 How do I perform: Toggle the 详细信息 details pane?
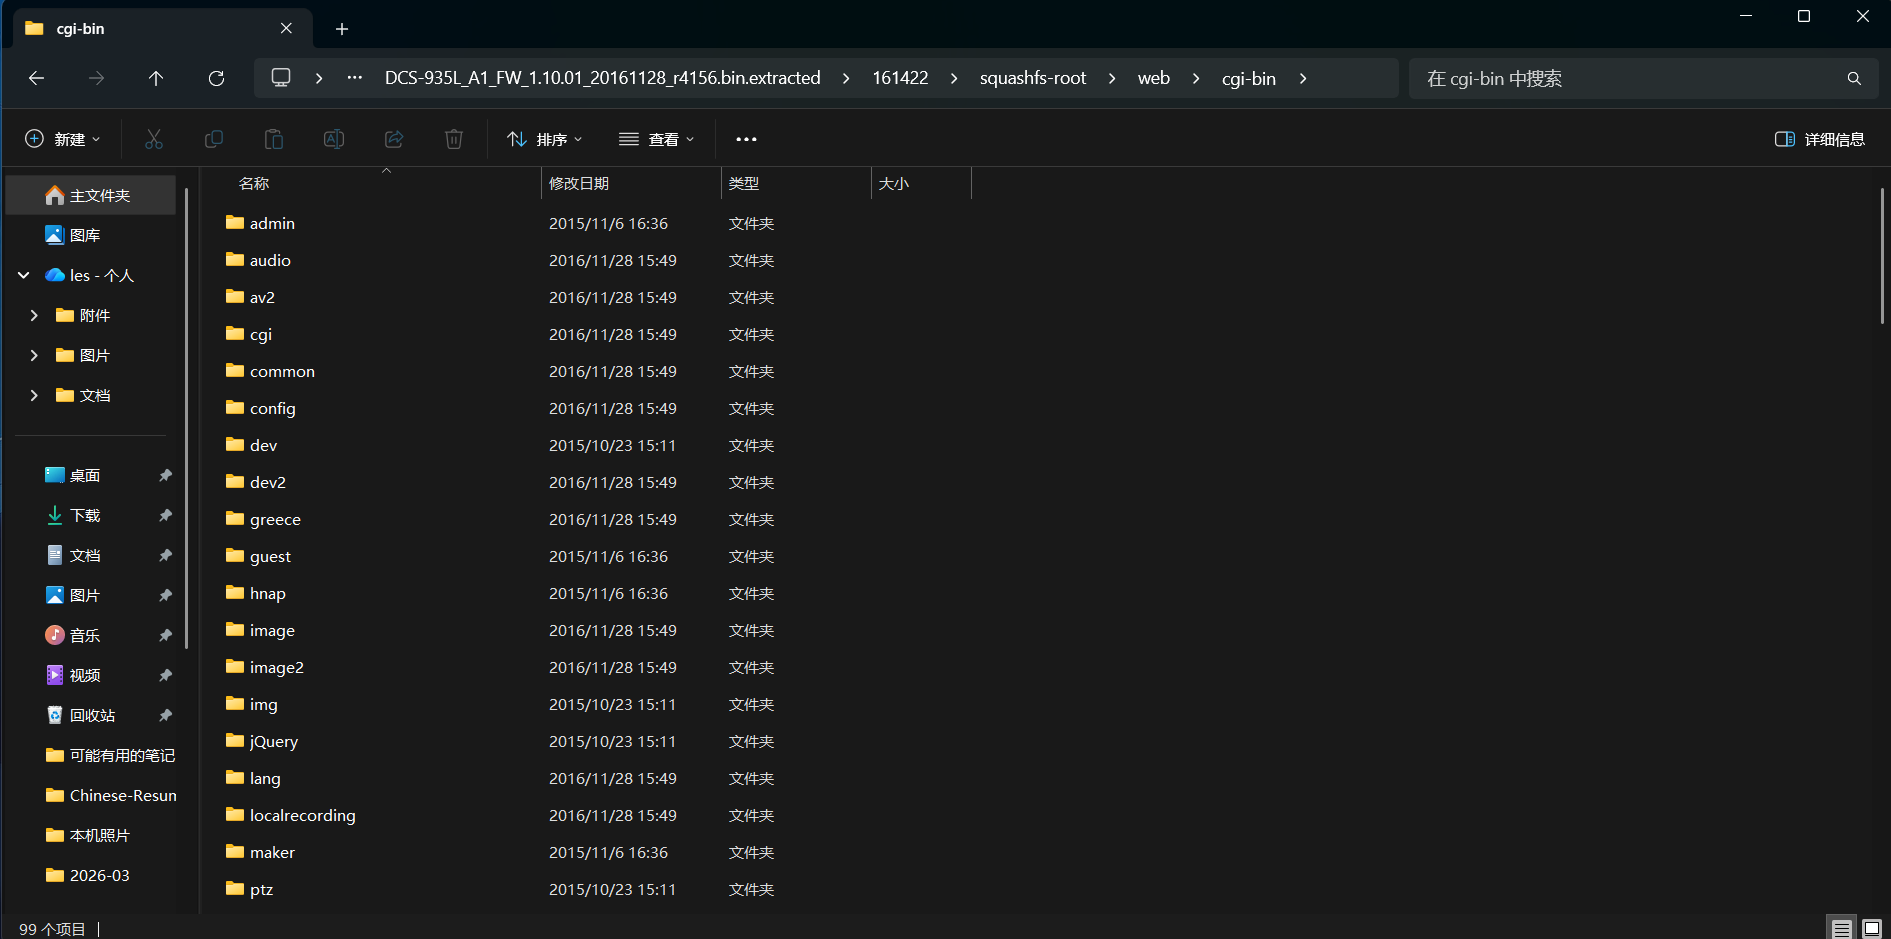1819,139
